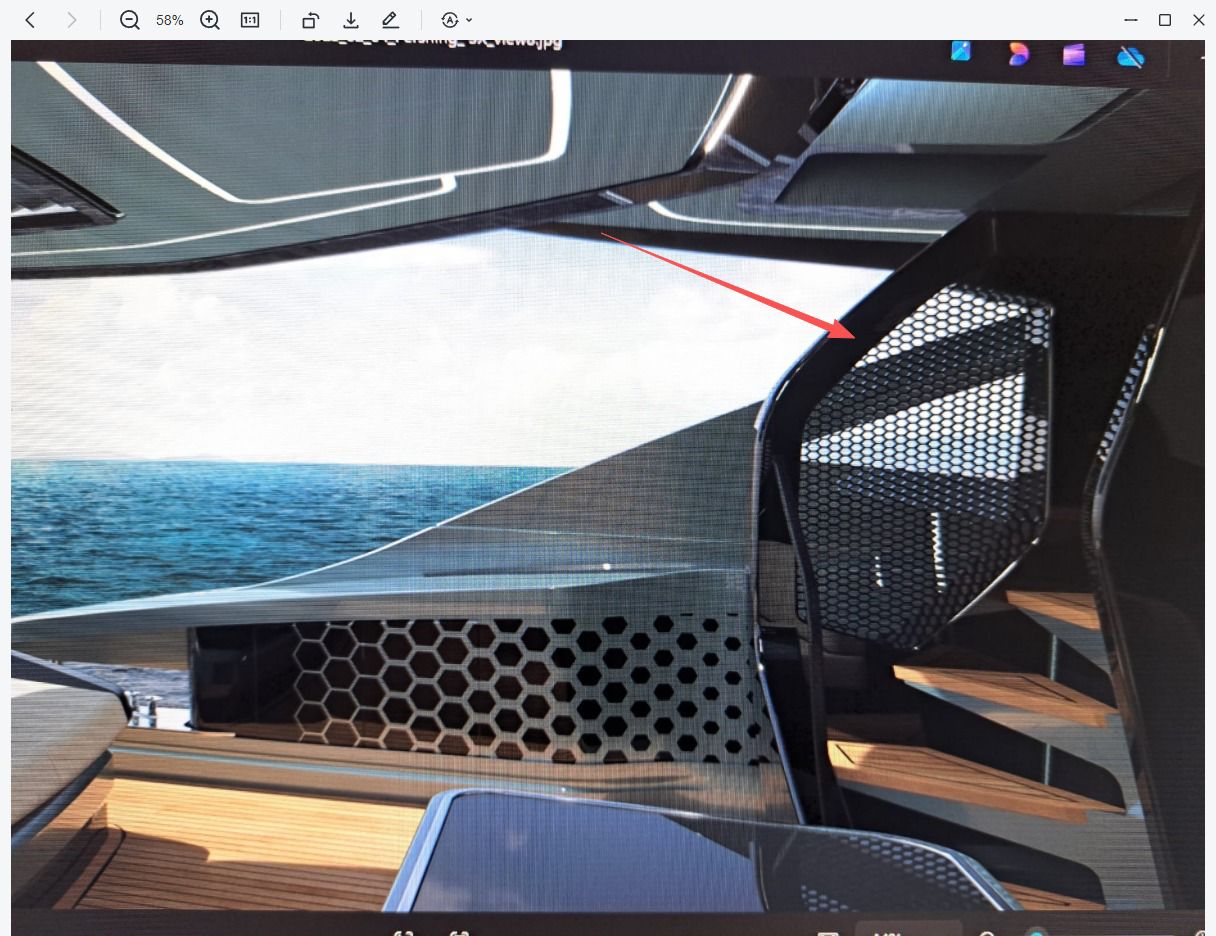Zoom in with the plus magnifier
This screenshot has height=936, width=1216.
(x=210, y=20)
